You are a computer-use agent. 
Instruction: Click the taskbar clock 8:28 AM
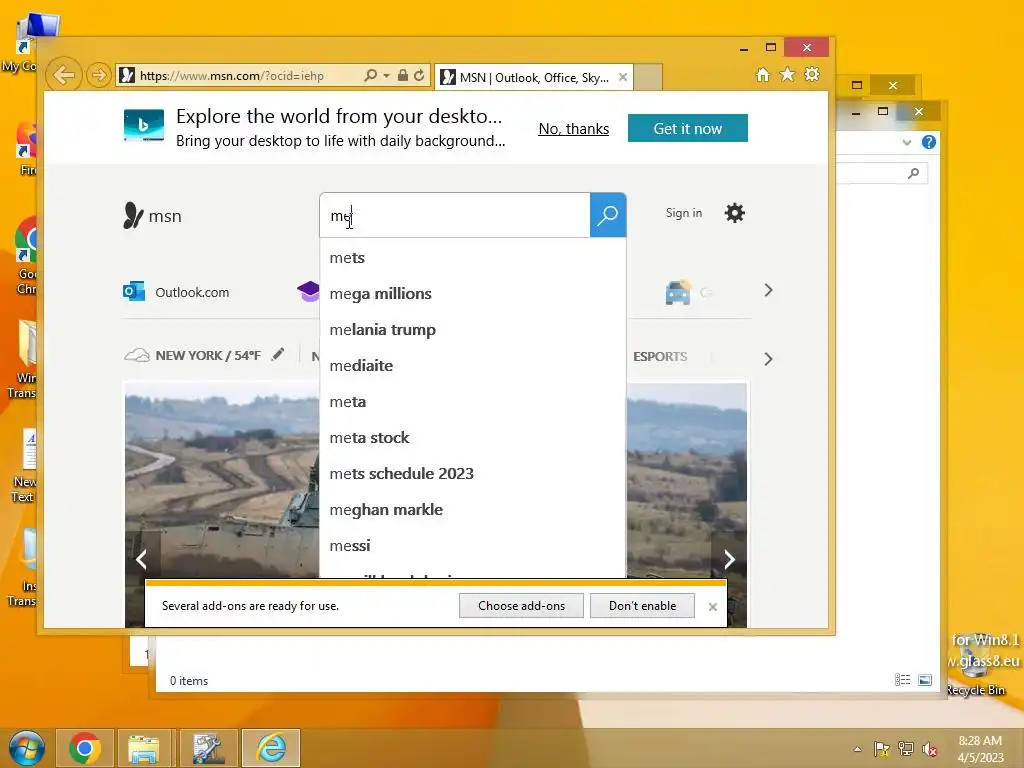point(980,741)
